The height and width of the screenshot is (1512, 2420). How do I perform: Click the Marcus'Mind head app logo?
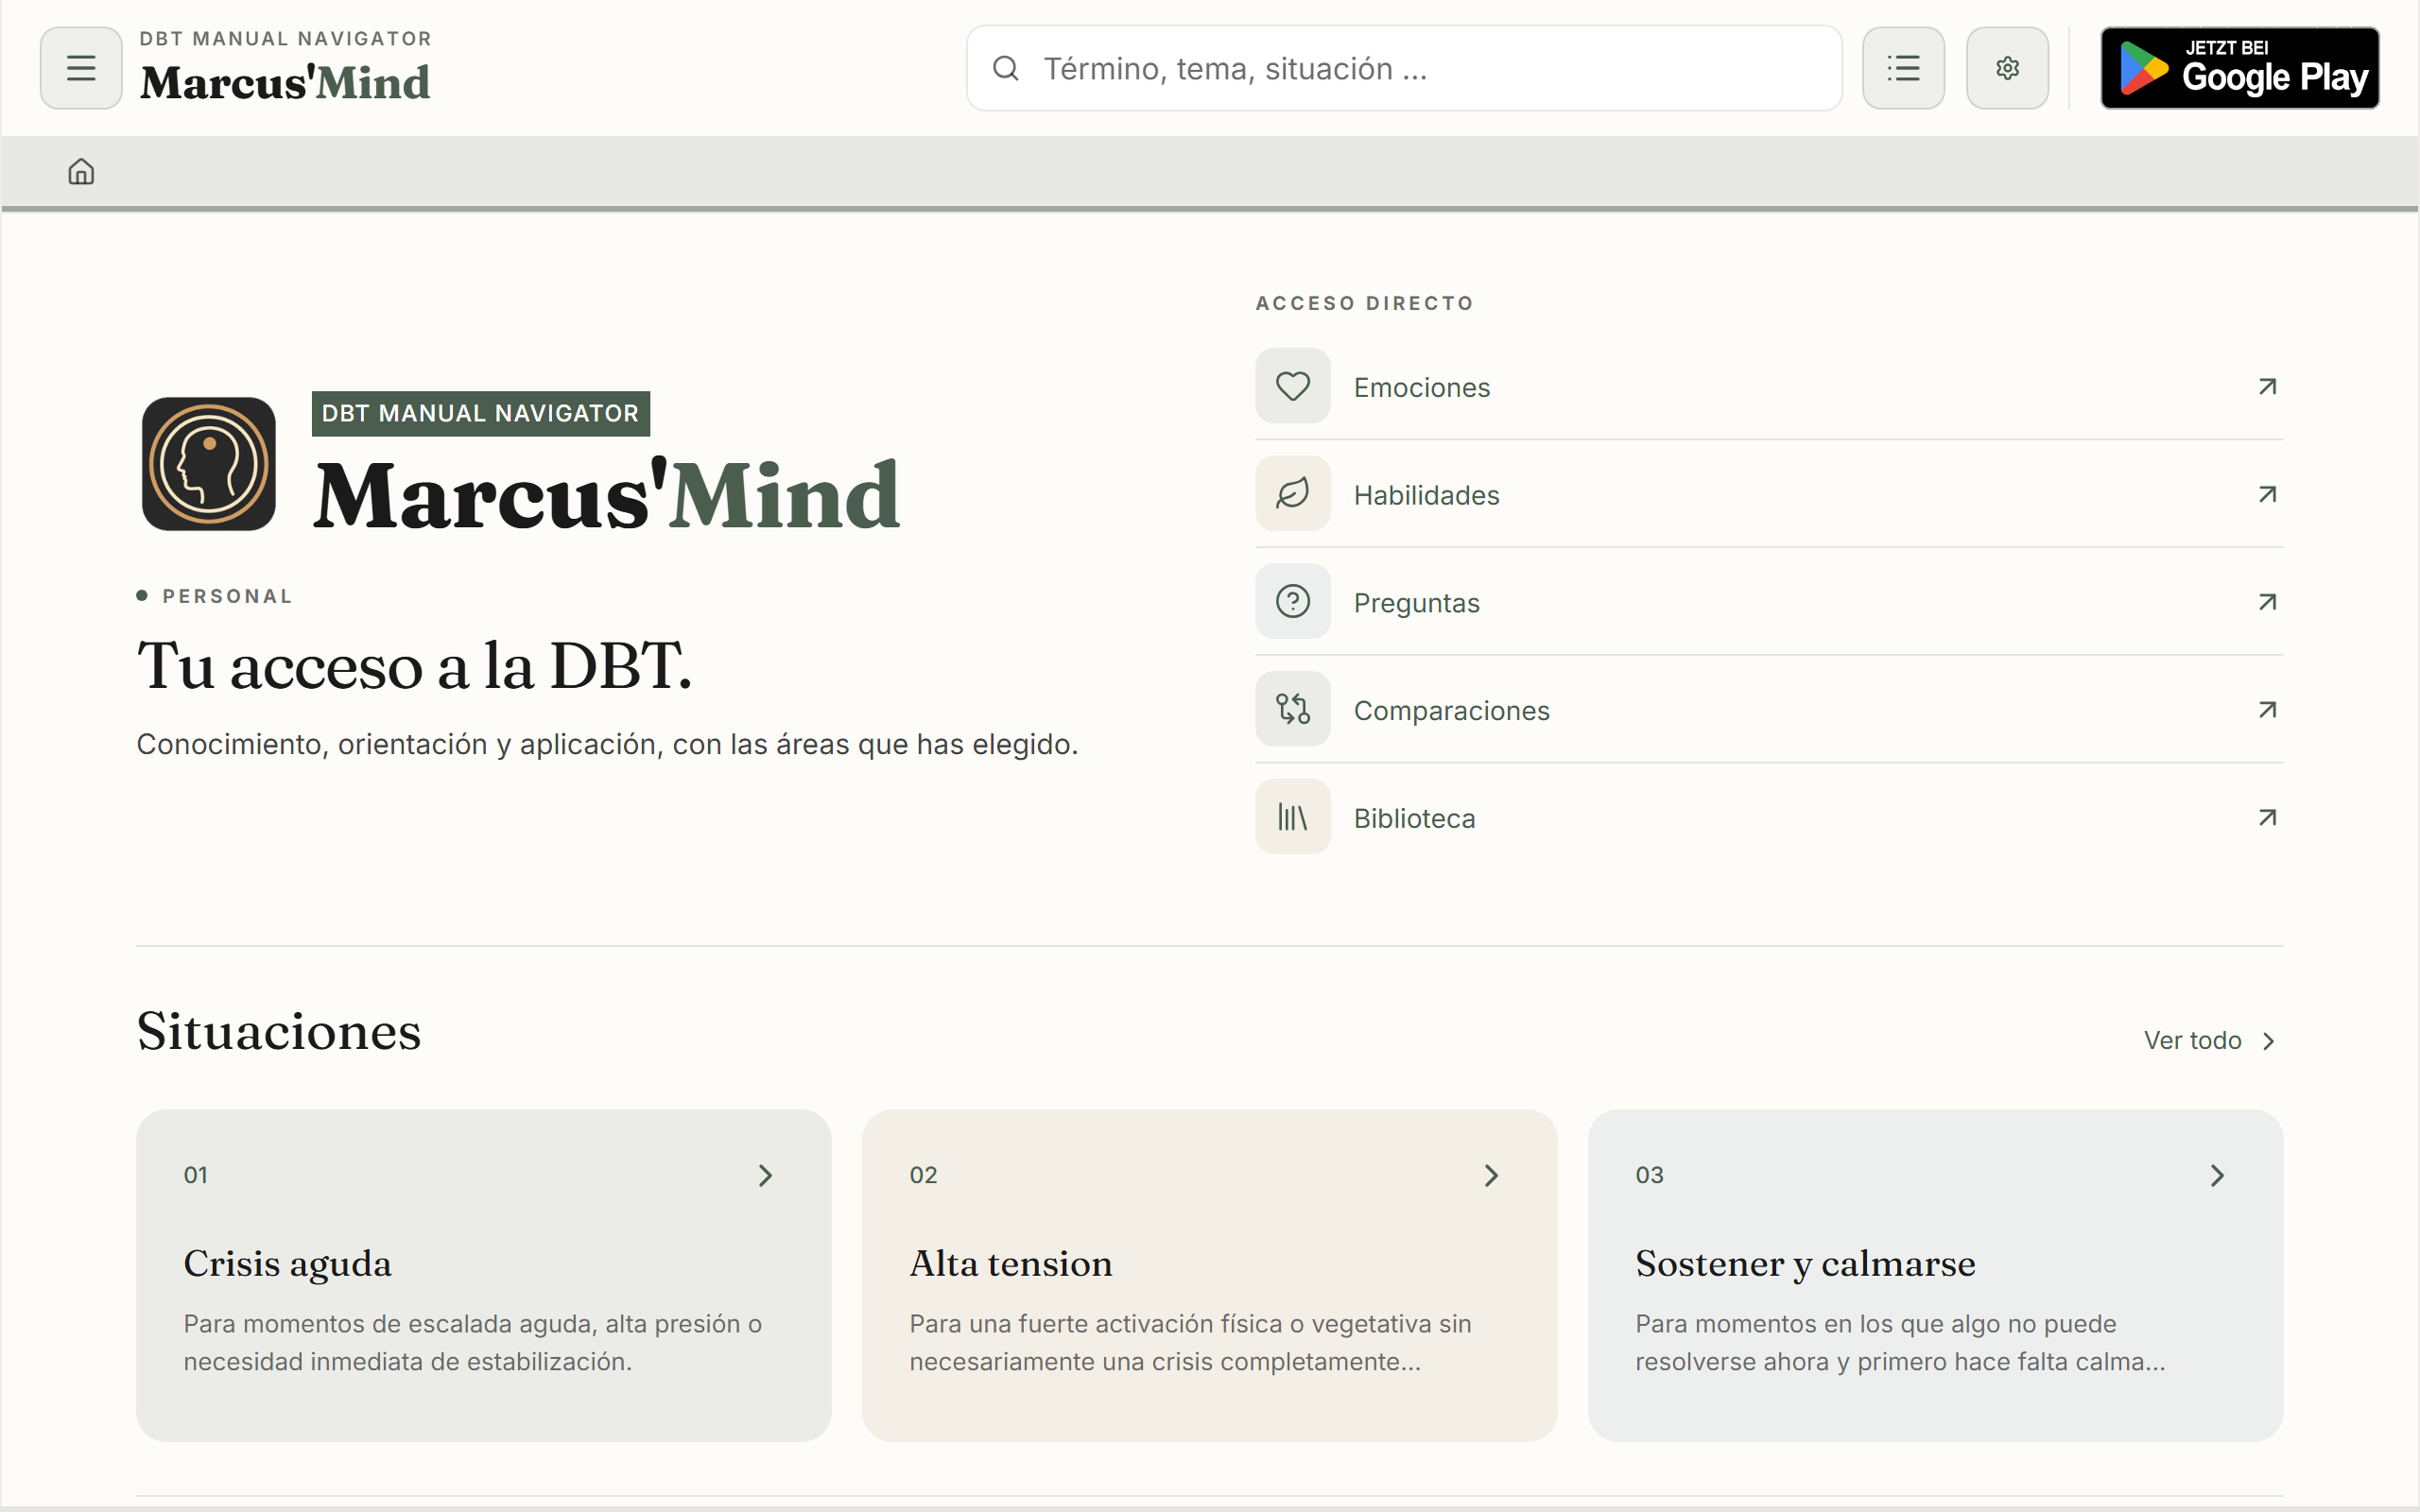click(209, 464)
